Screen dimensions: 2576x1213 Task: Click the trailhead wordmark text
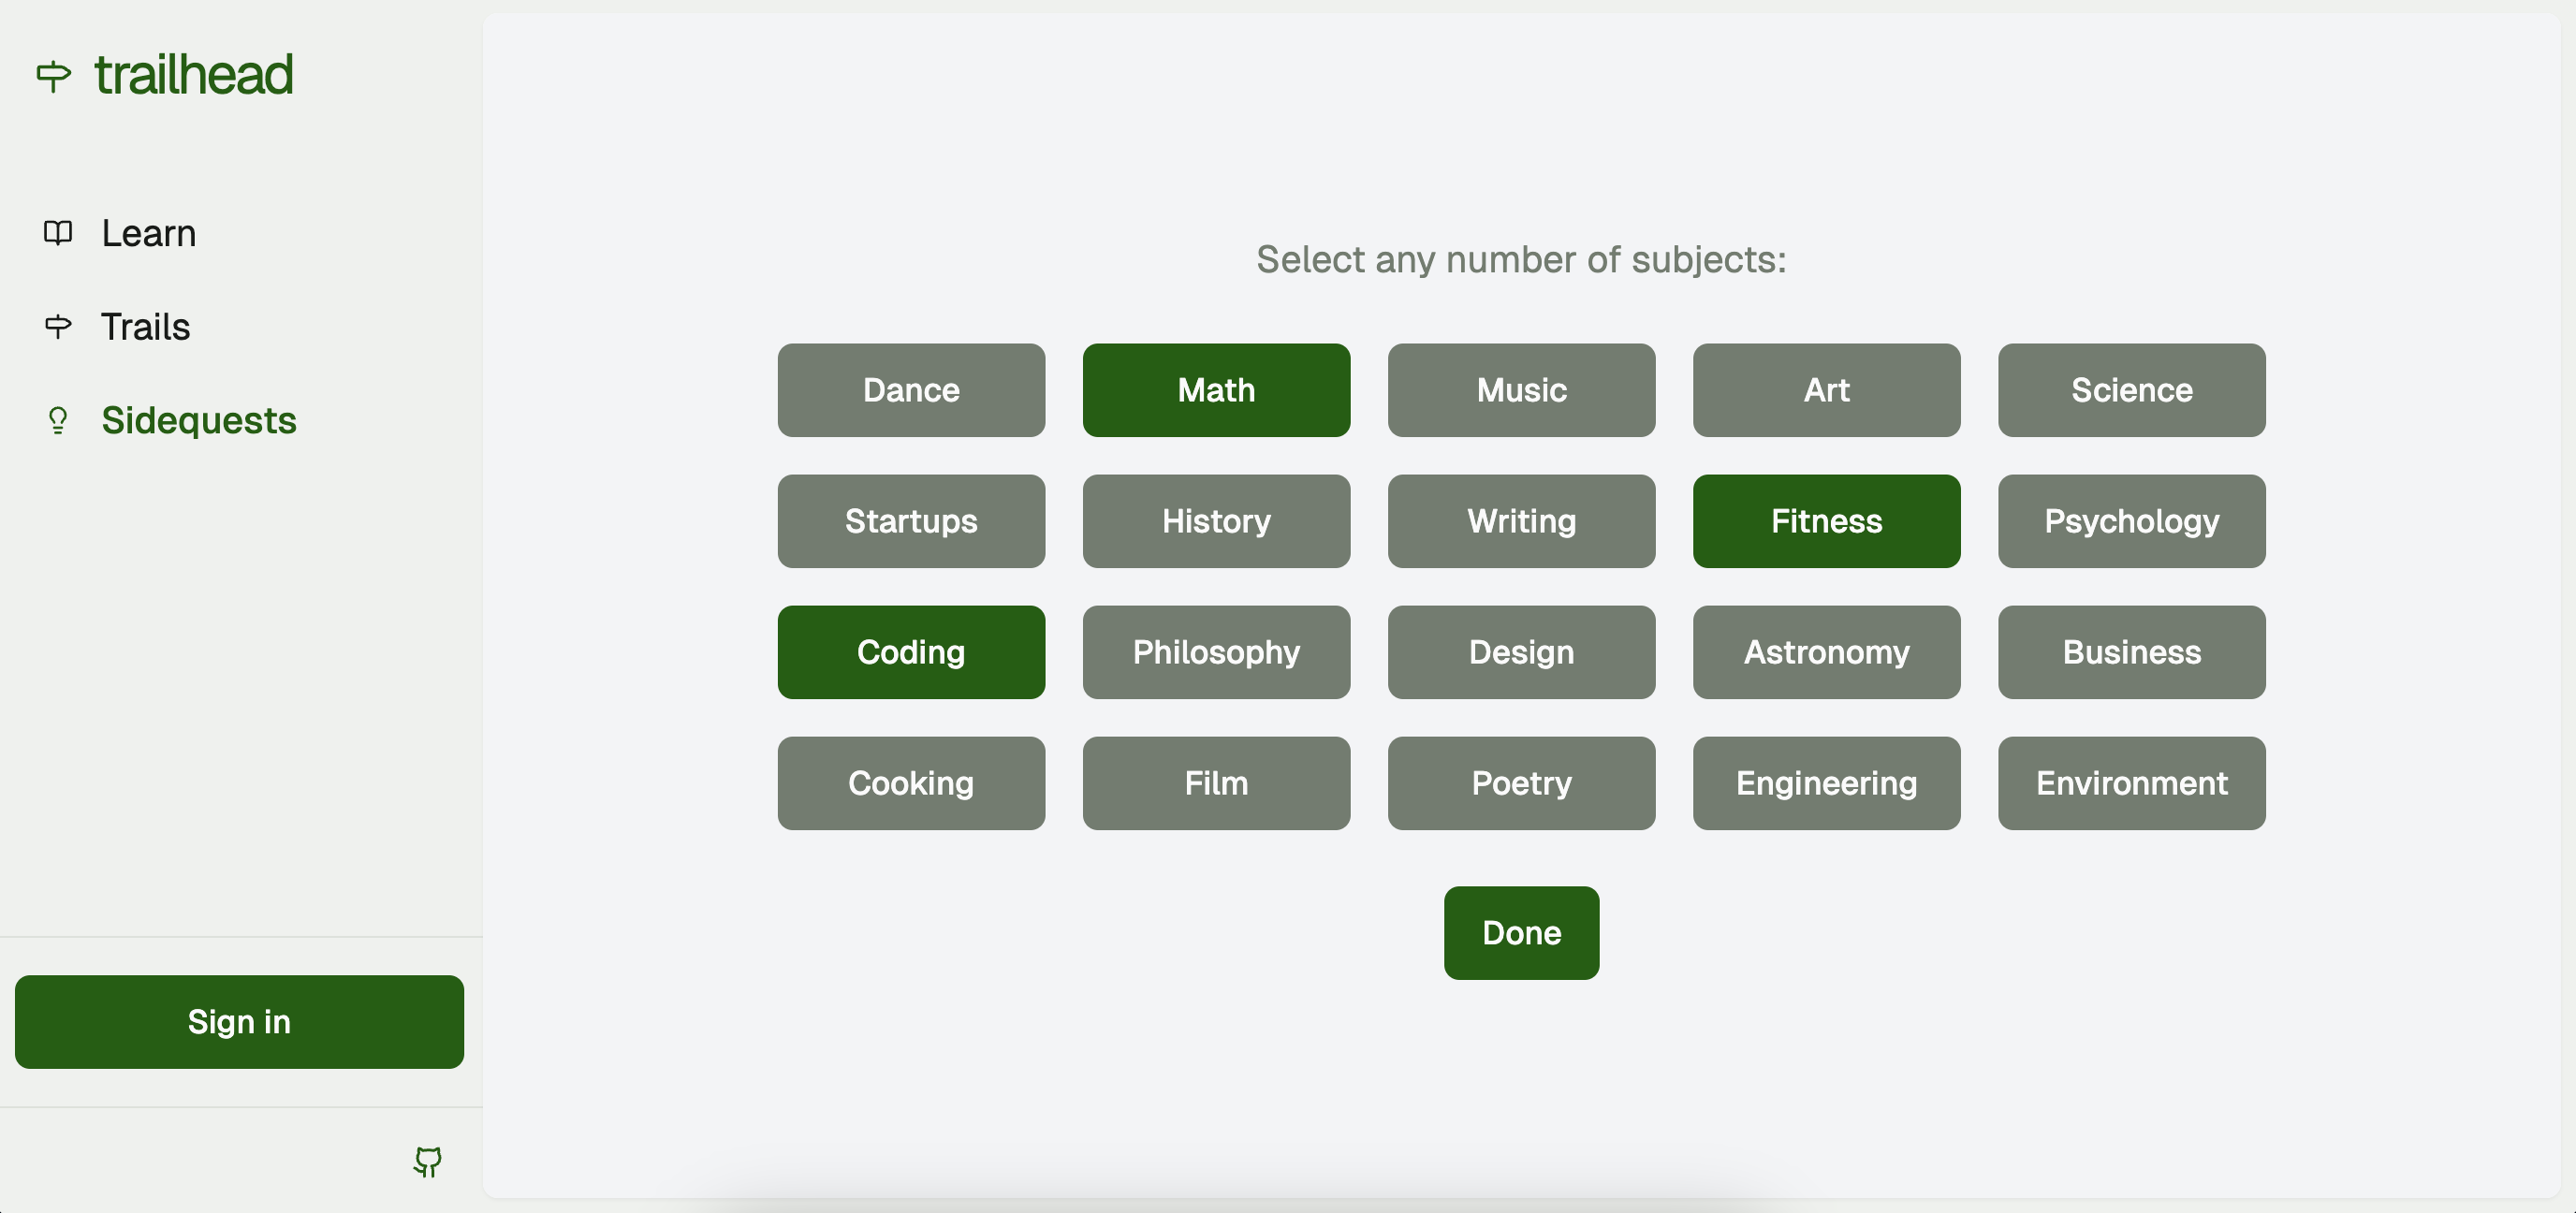tap(194, 76)
